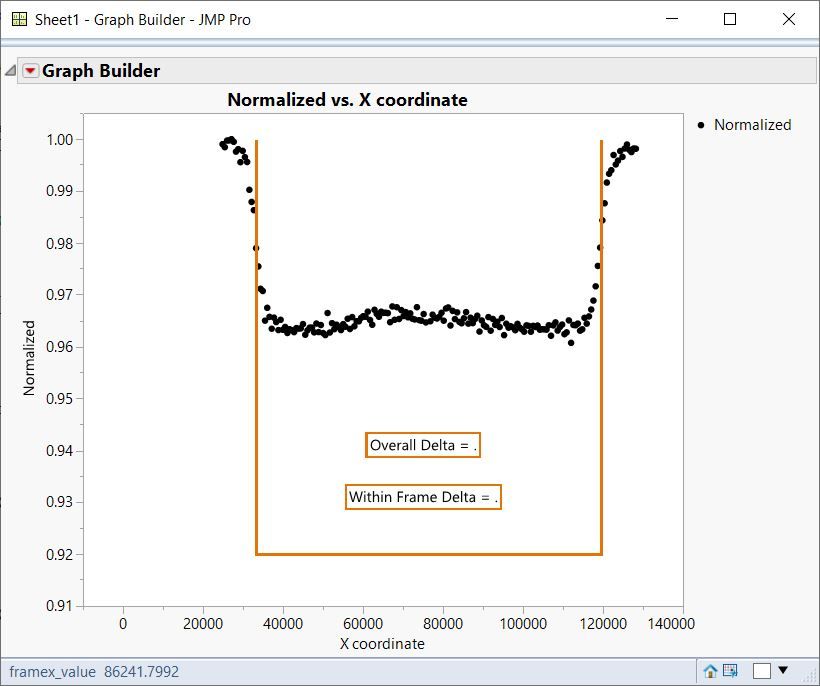Screen dimensions: 820x686
Task: Toggle the empty checkbox in the status bar
Action: (761, 671)
